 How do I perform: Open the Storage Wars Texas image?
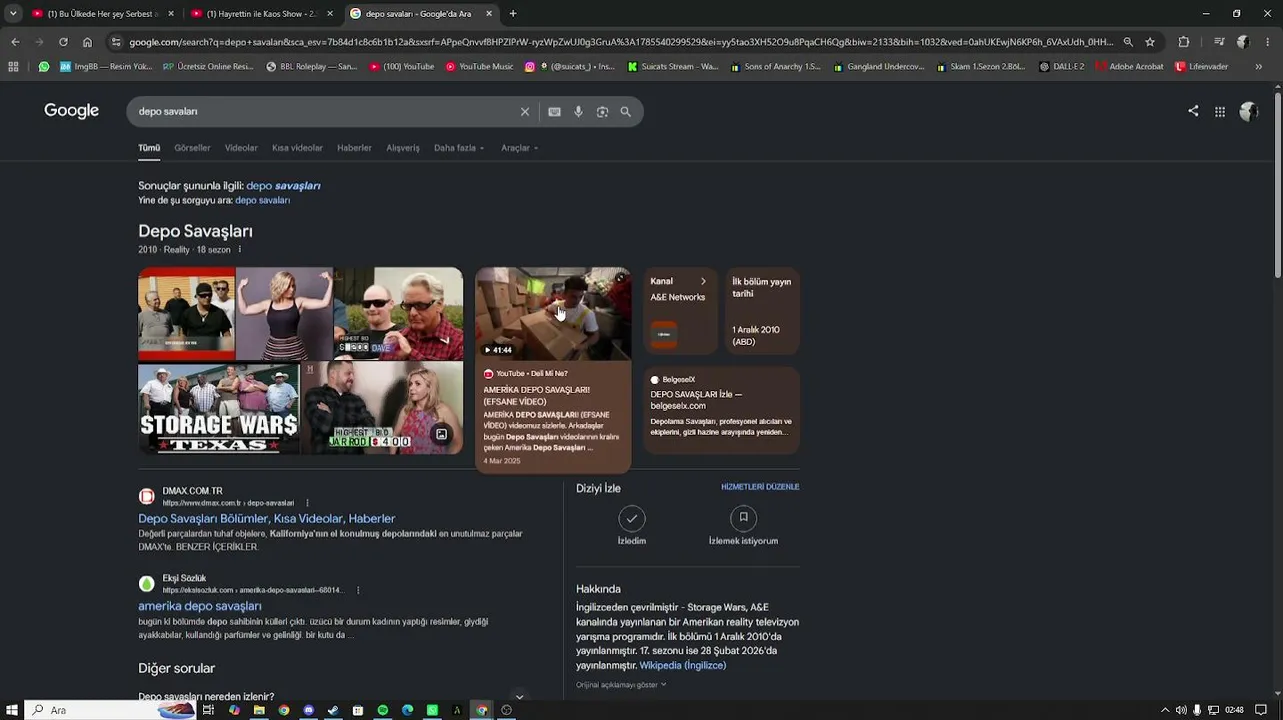click(x=219, y=409)
